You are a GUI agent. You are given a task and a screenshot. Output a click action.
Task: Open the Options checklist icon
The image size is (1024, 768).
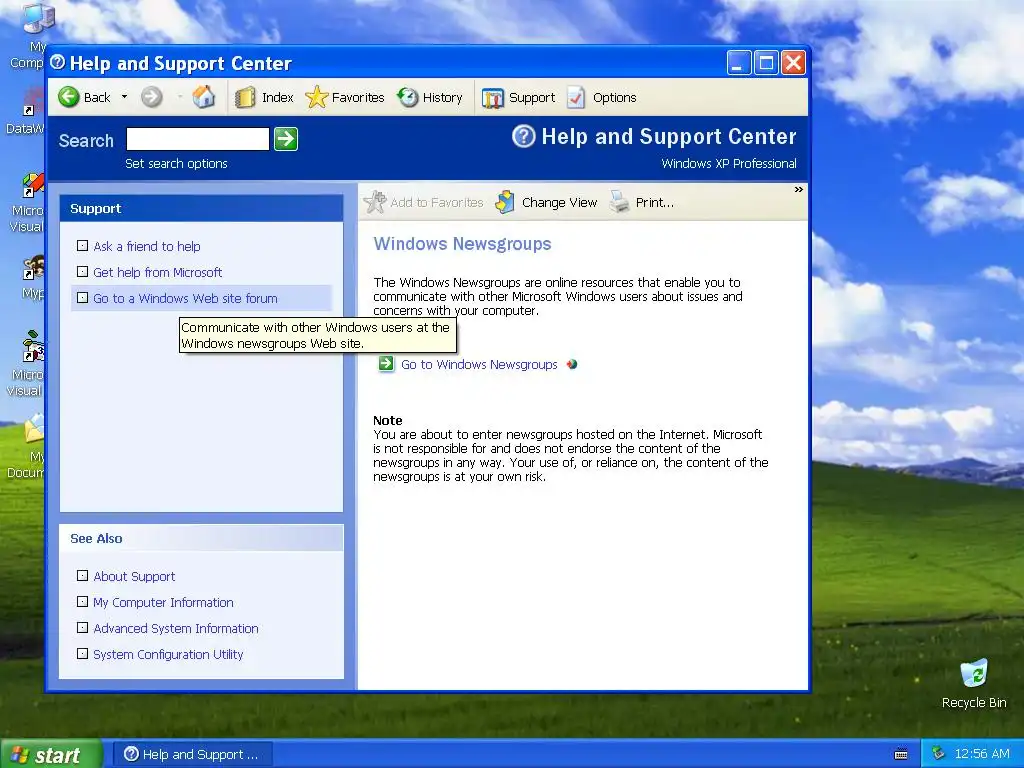coord(576,97)
